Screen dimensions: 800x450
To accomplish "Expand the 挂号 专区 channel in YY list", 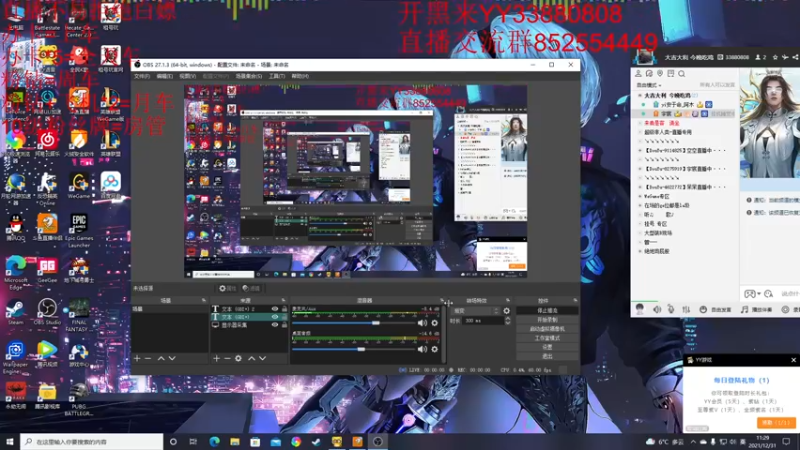I will point(640,224).
